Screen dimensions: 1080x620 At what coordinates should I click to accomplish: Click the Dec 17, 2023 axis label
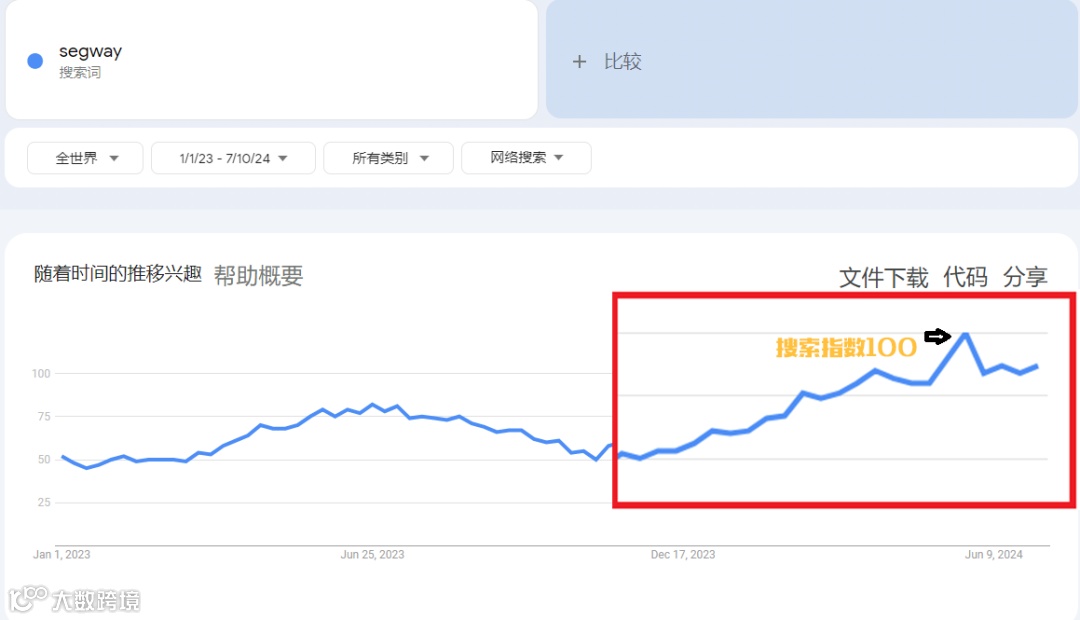(683, 555)
